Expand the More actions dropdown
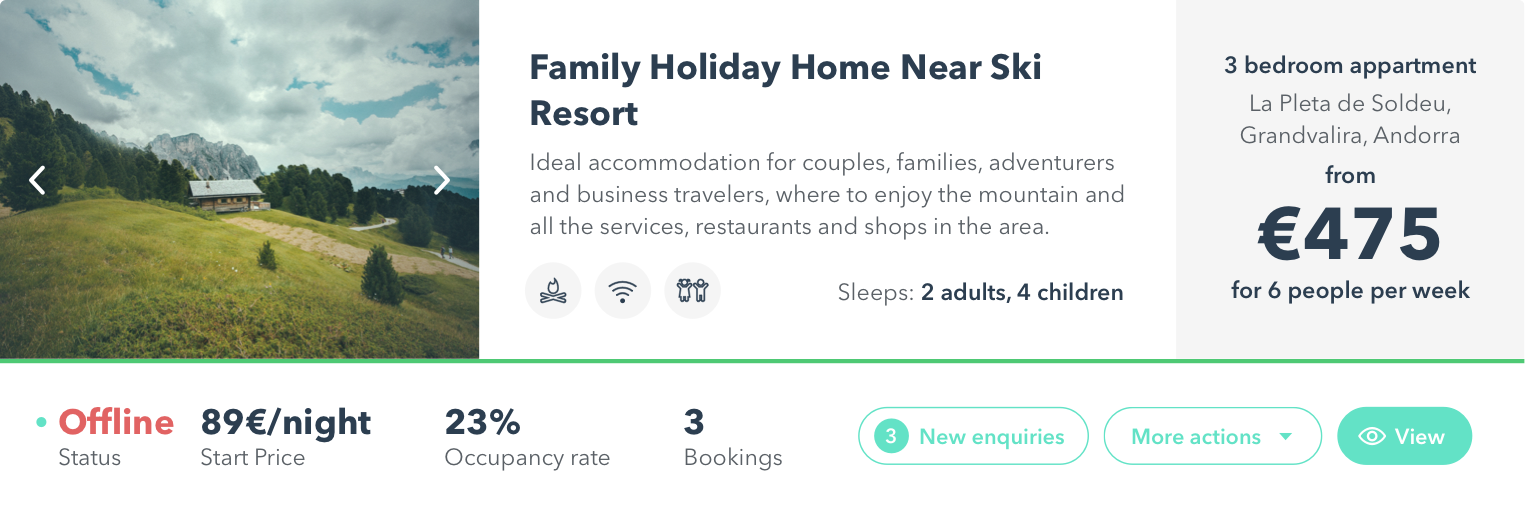 (1212, 437)
